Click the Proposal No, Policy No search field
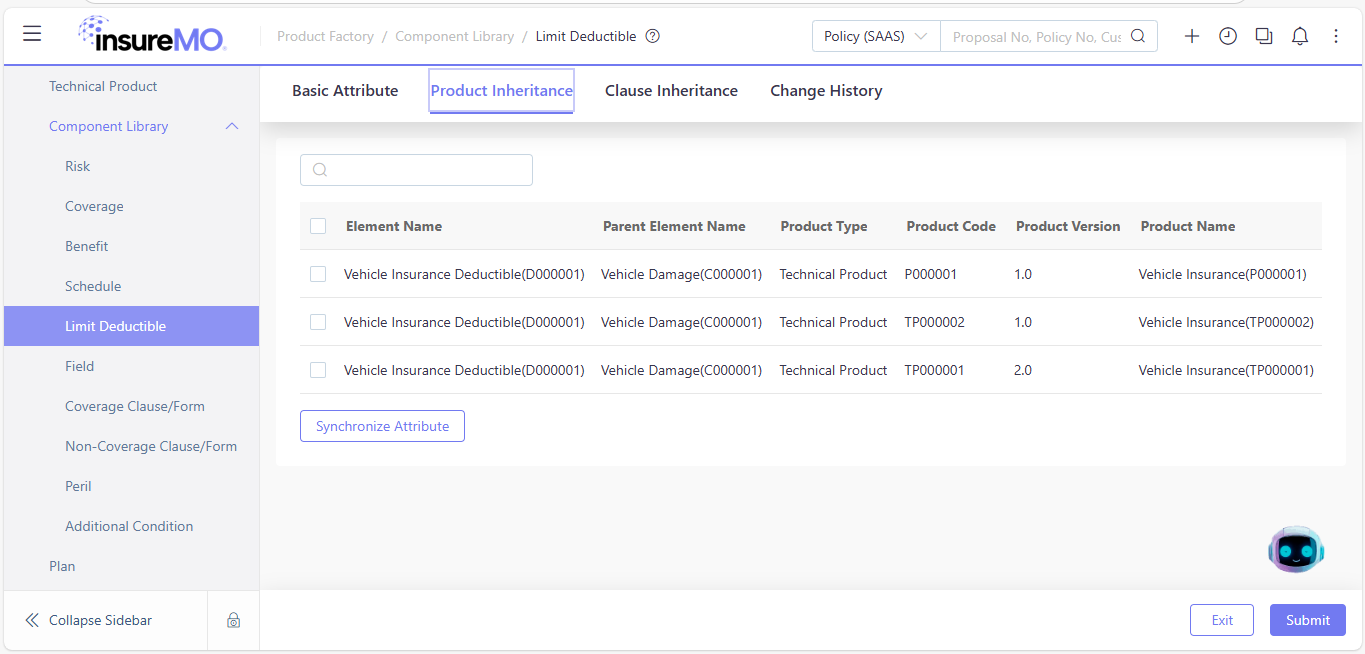The image size is (1365, 654). click(x=1037, y=36)
